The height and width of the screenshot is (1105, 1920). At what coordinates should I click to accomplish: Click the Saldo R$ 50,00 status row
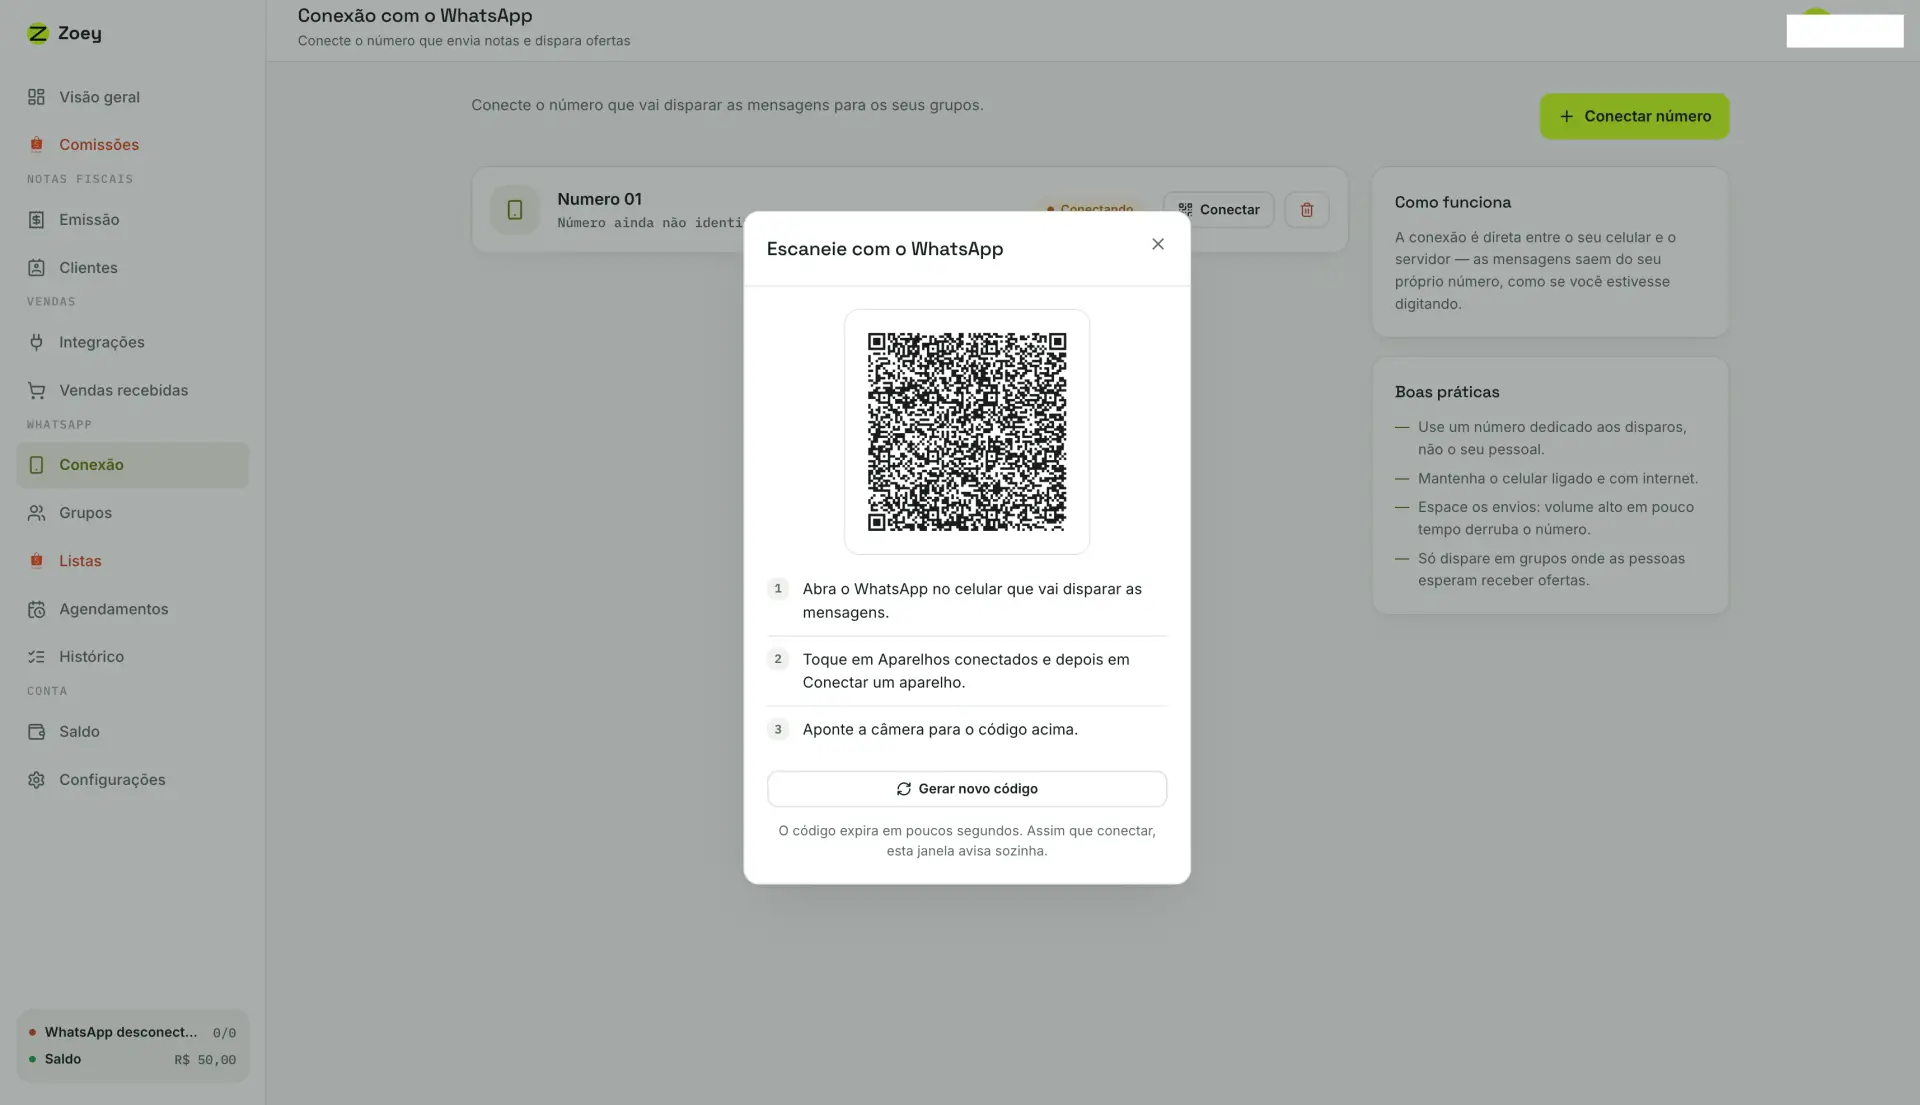[132, 1059]
